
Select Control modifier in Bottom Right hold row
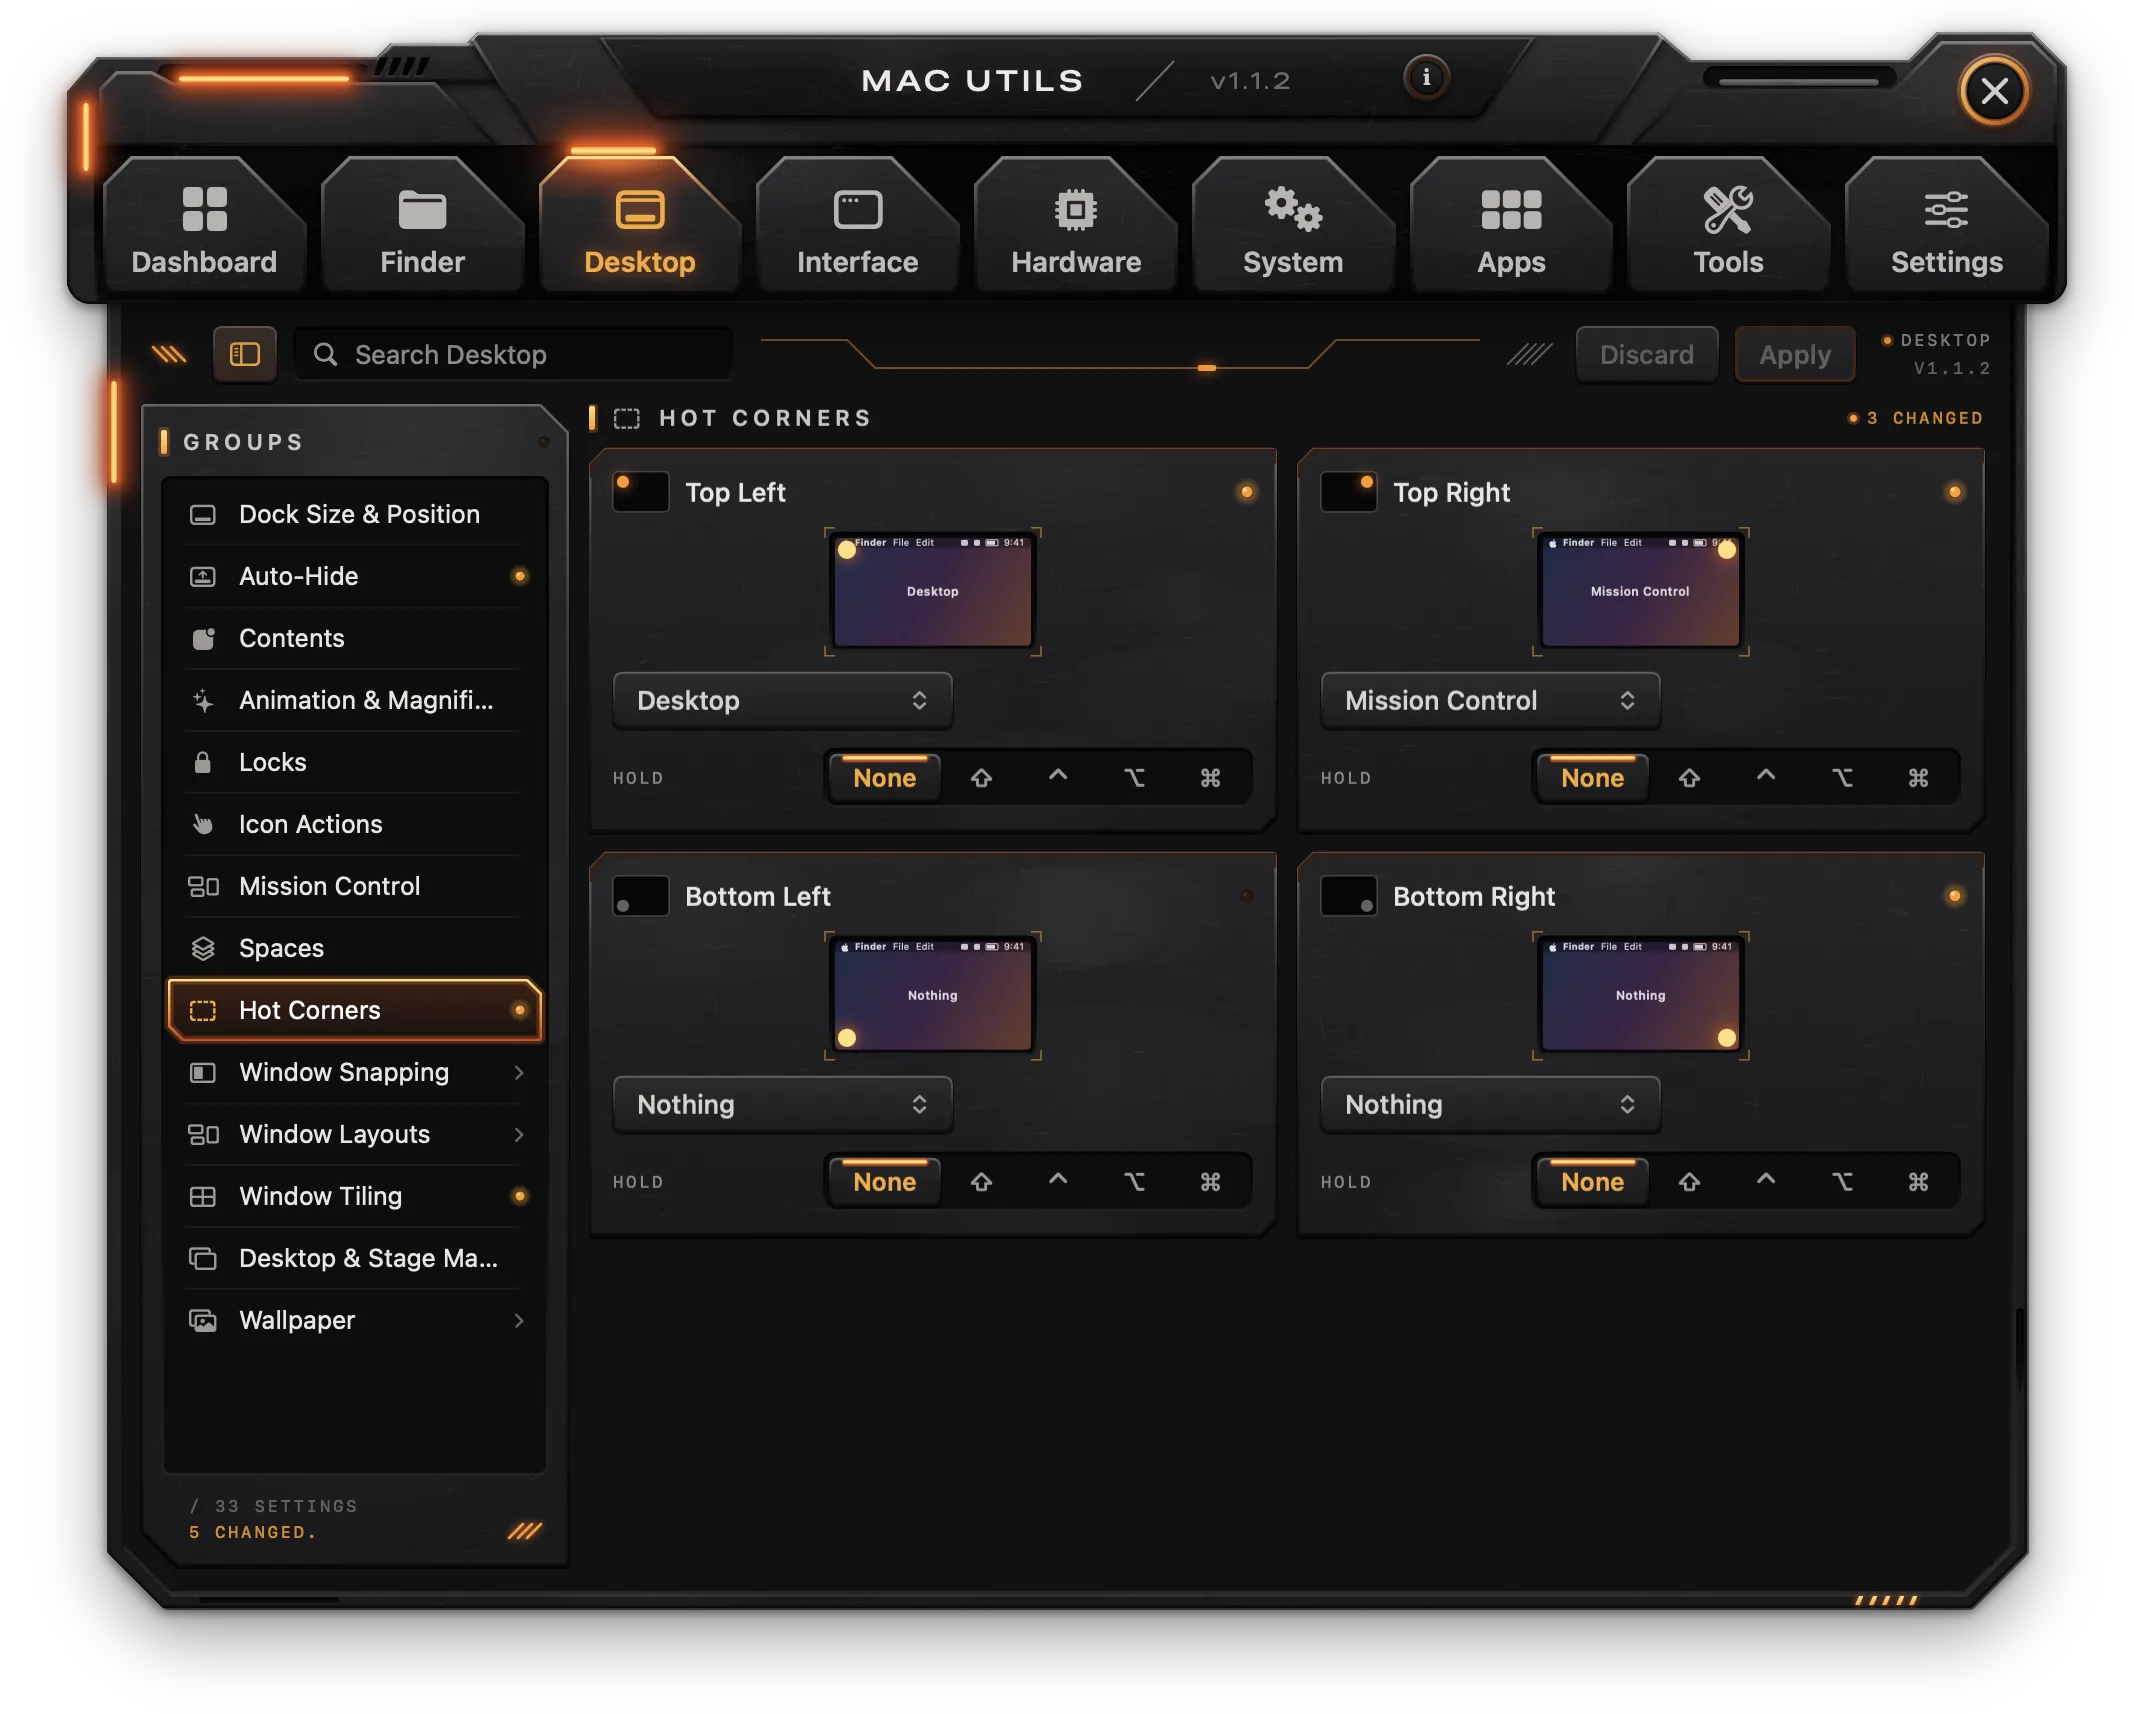pos(1765,1182)
